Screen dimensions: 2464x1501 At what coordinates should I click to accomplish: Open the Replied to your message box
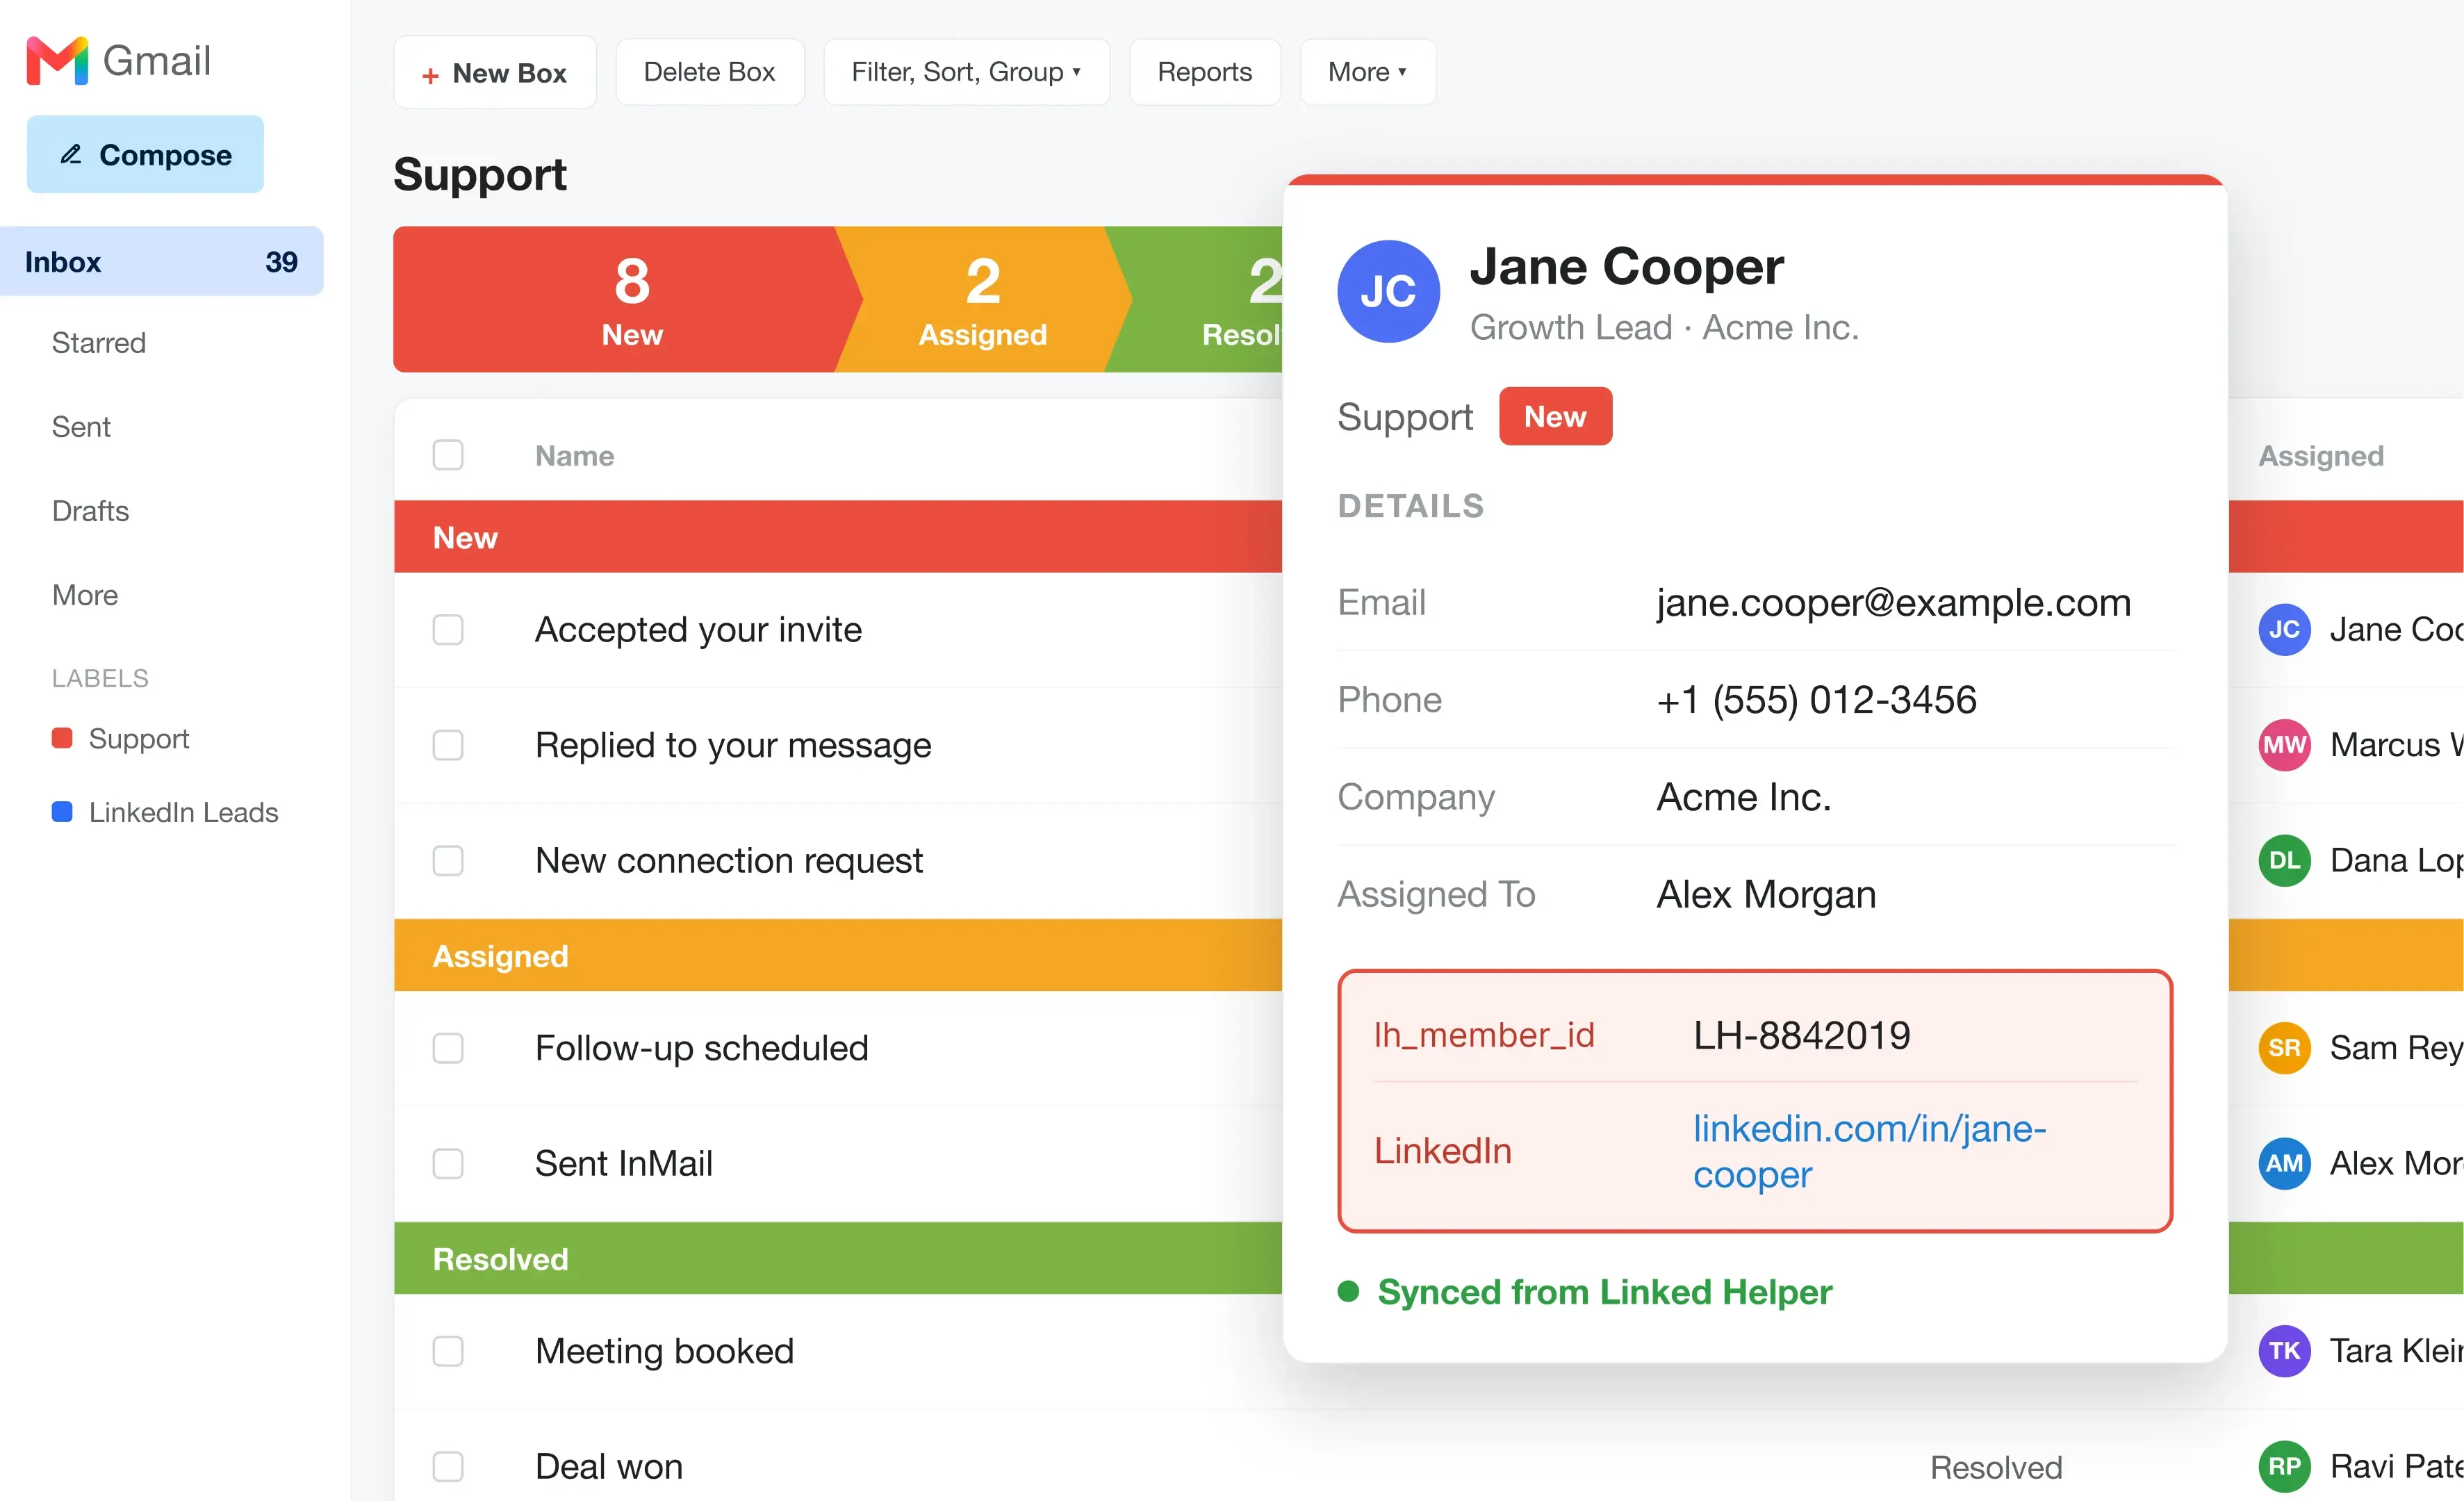(733, 745)
